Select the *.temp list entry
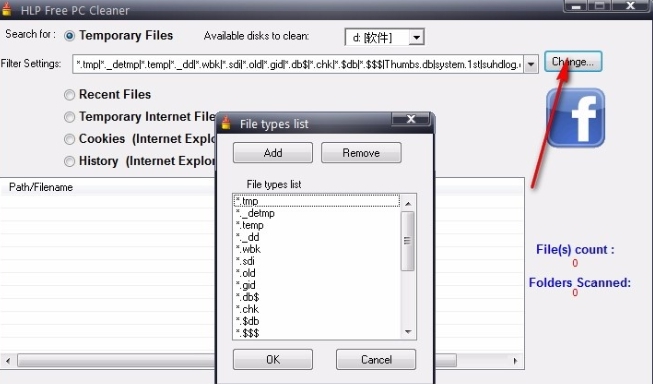Viewport: 653px width, 384px height. click(x=317, y=225)
